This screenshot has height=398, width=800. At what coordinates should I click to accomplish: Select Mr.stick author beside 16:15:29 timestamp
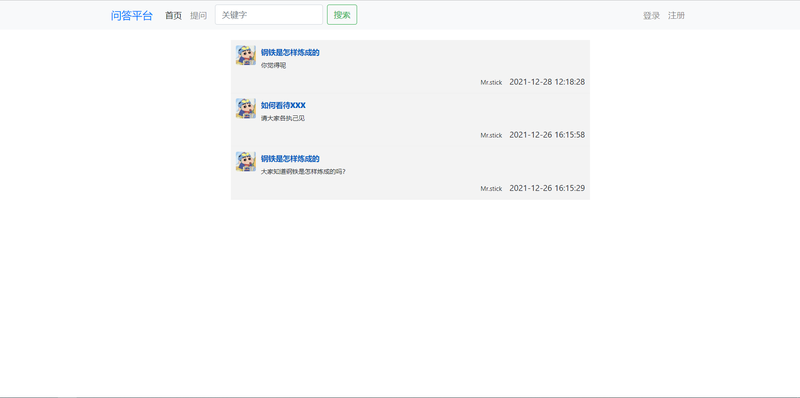click(491, 188)
